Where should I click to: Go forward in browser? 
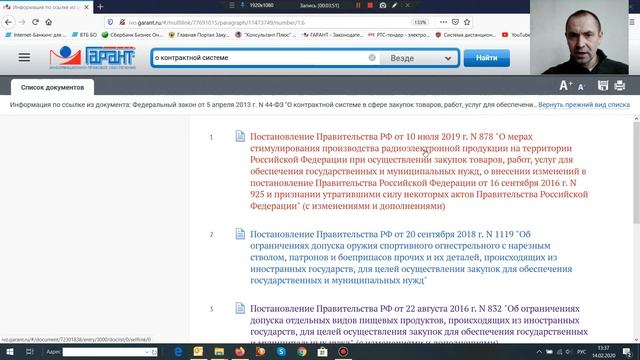[22, 22]
